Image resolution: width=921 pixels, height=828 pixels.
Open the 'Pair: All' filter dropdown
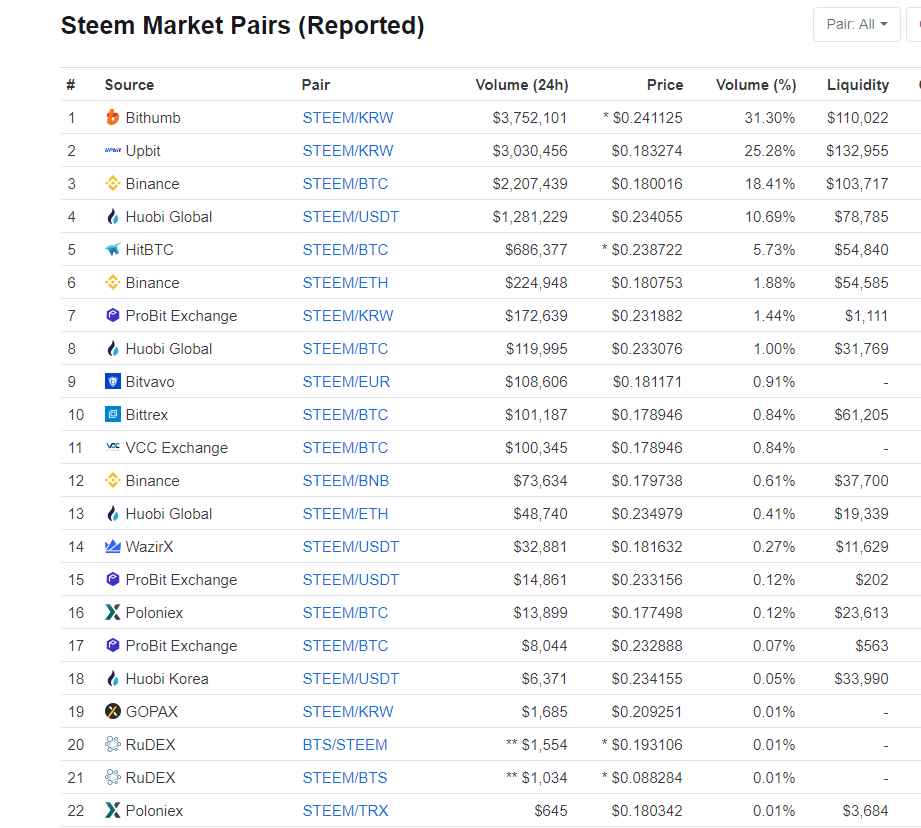coord(856,25)
